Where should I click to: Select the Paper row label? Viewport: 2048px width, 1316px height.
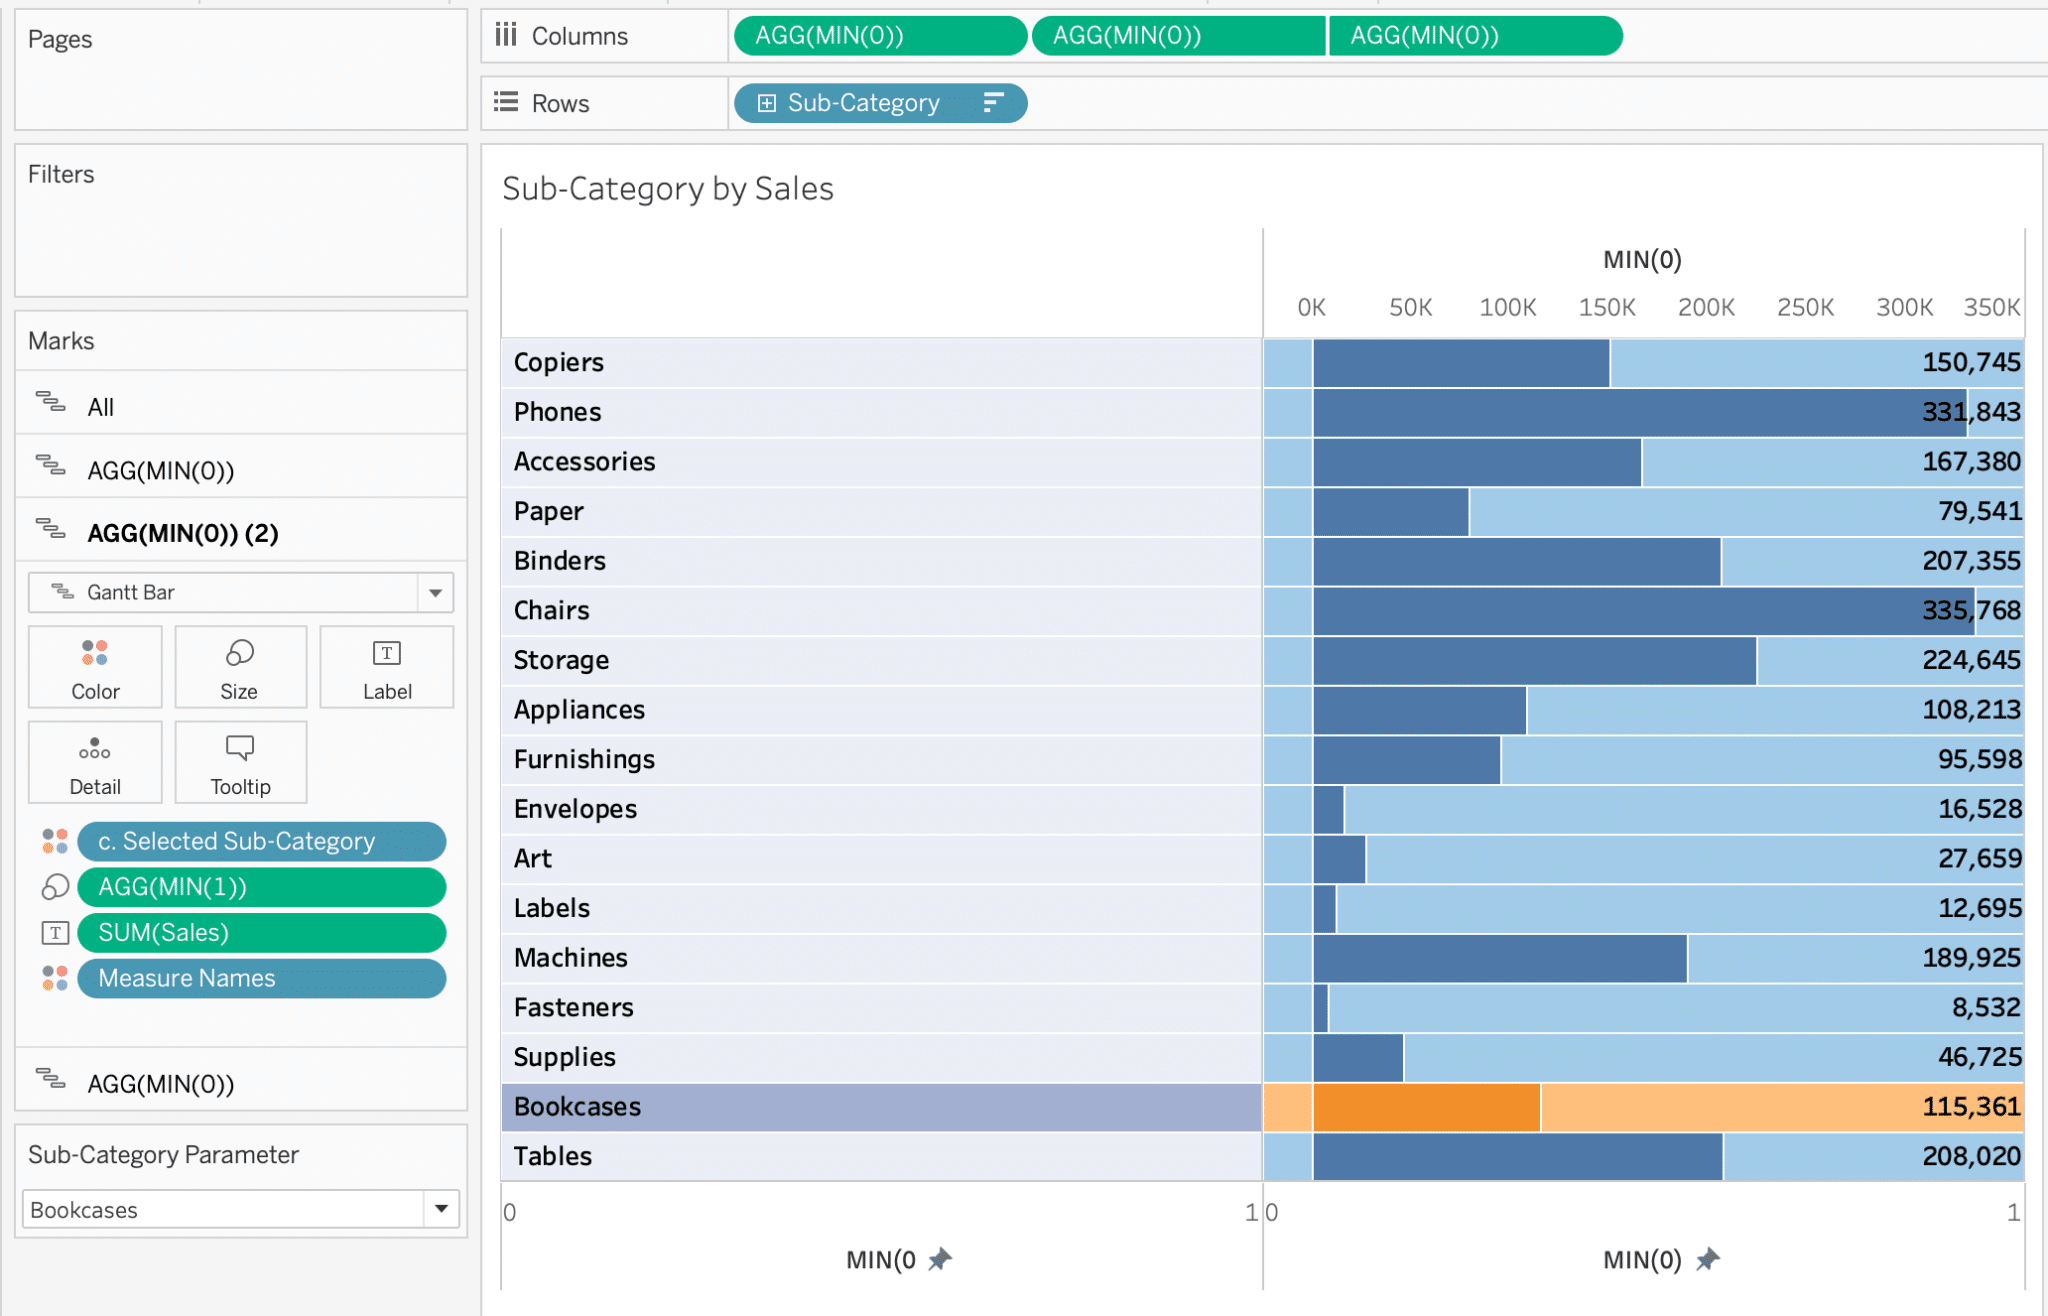tap(548, 511)
